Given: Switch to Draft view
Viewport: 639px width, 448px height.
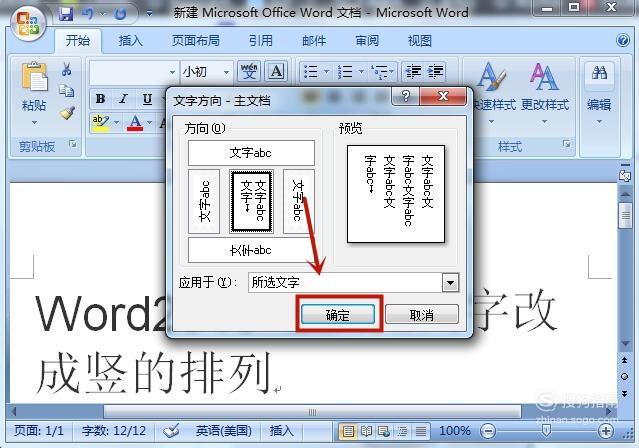Looking at the screenshot, I should [x=421, y=431].
